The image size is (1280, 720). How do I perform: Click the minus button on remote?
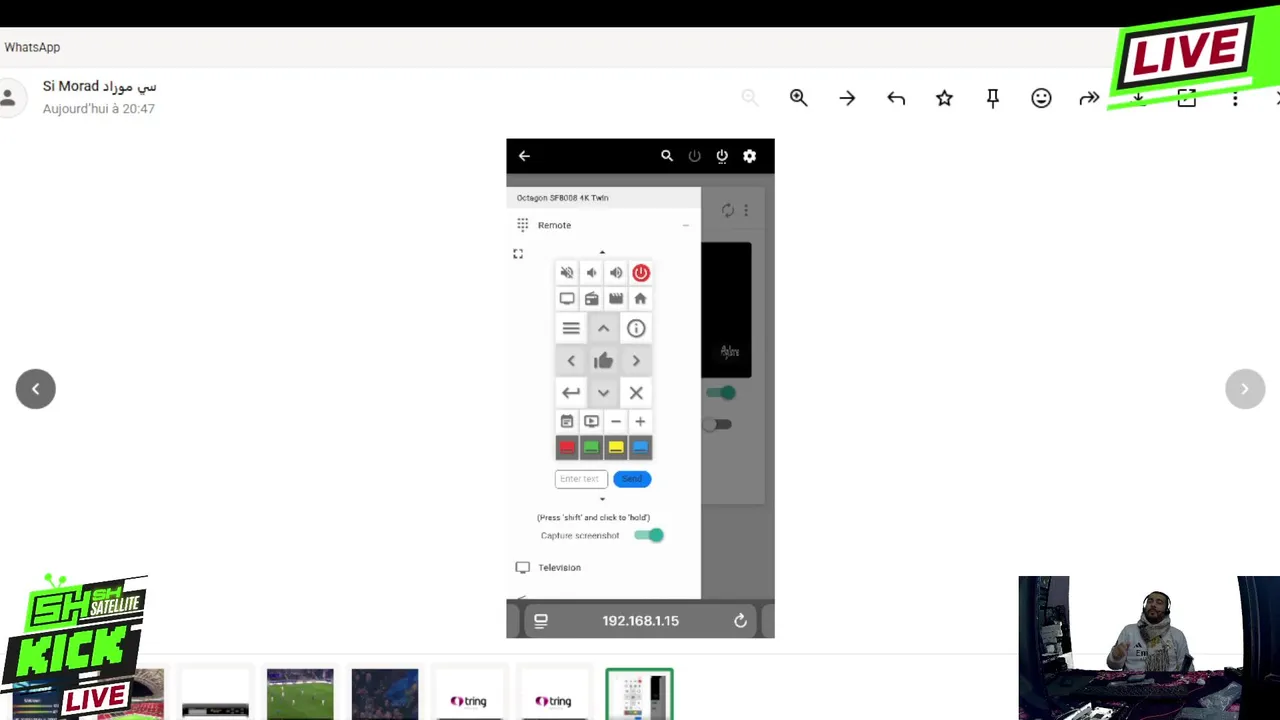(x=616, y=422)
